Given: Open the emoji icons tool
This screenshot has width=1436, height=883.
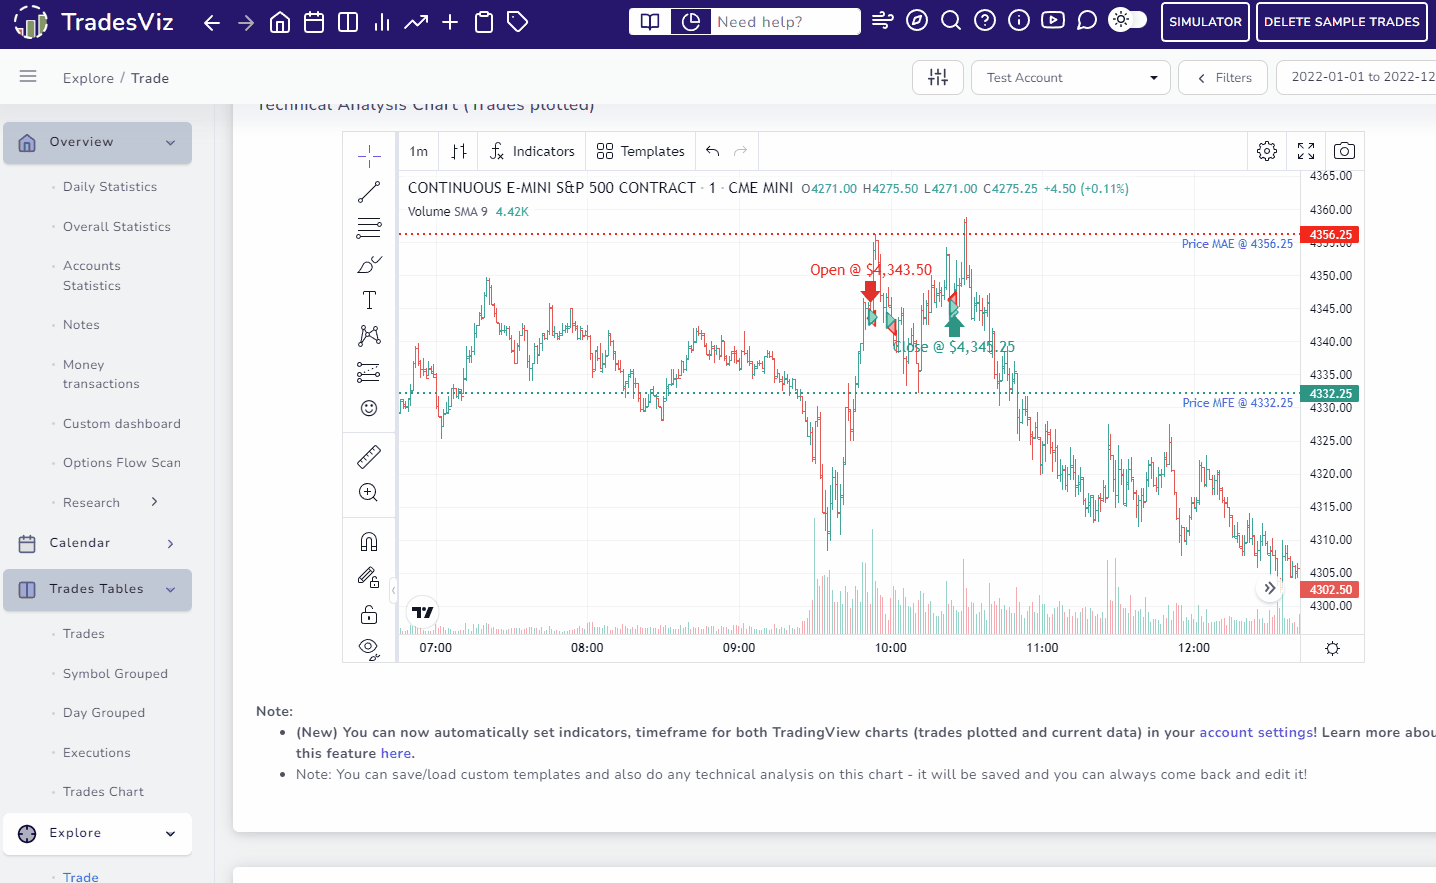Looking at the screenshot, I should click(x=369, y=408).
